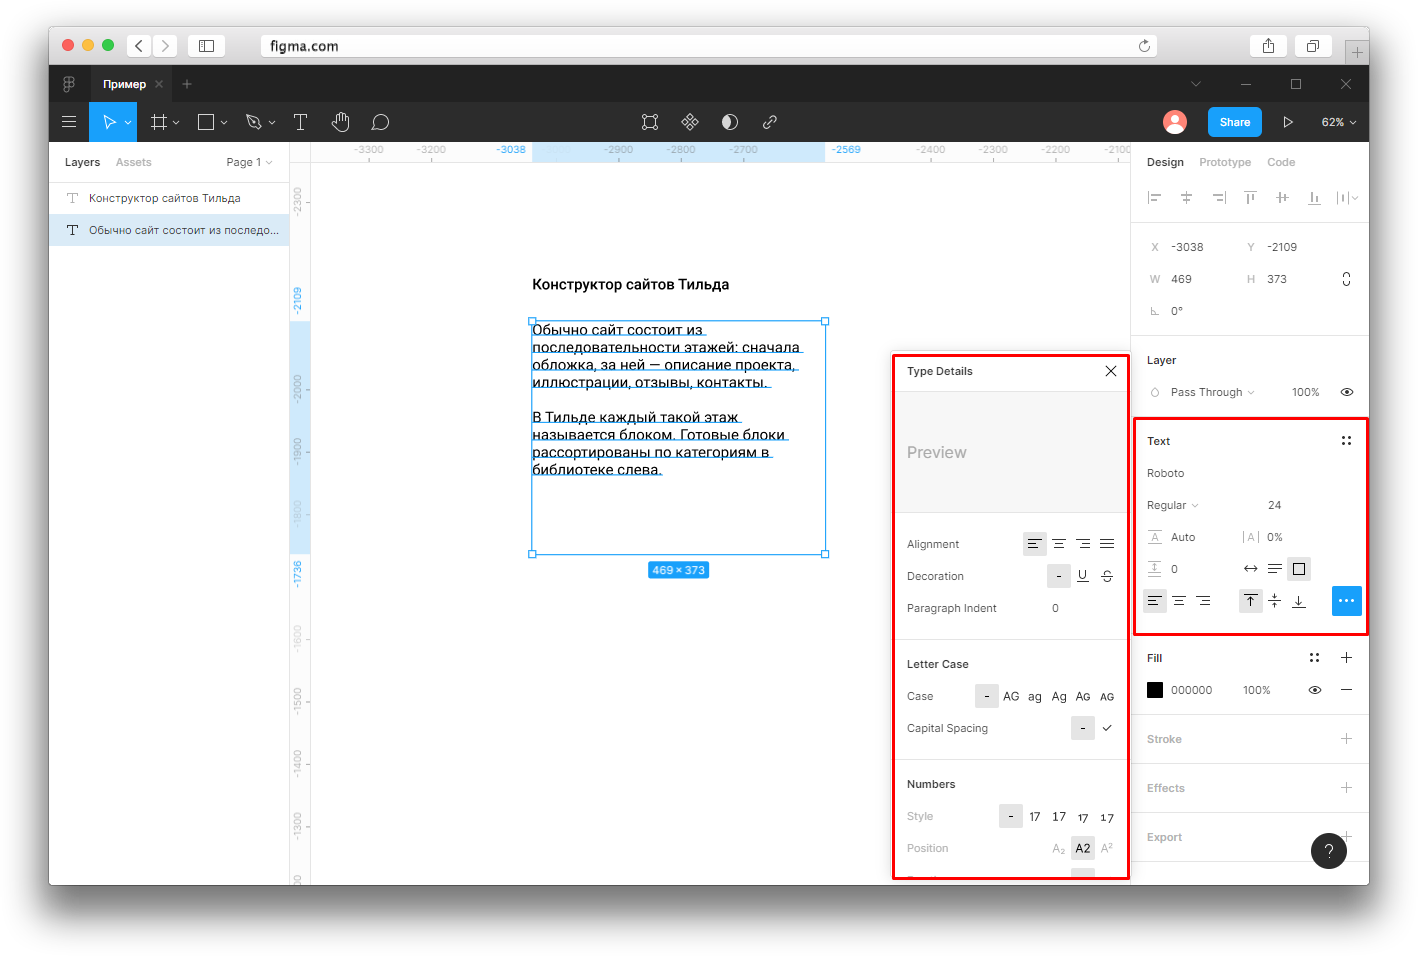Close the Type Details panel
The height and width of the screenshot is (956, 1418).
click(x=1111, y=371)
